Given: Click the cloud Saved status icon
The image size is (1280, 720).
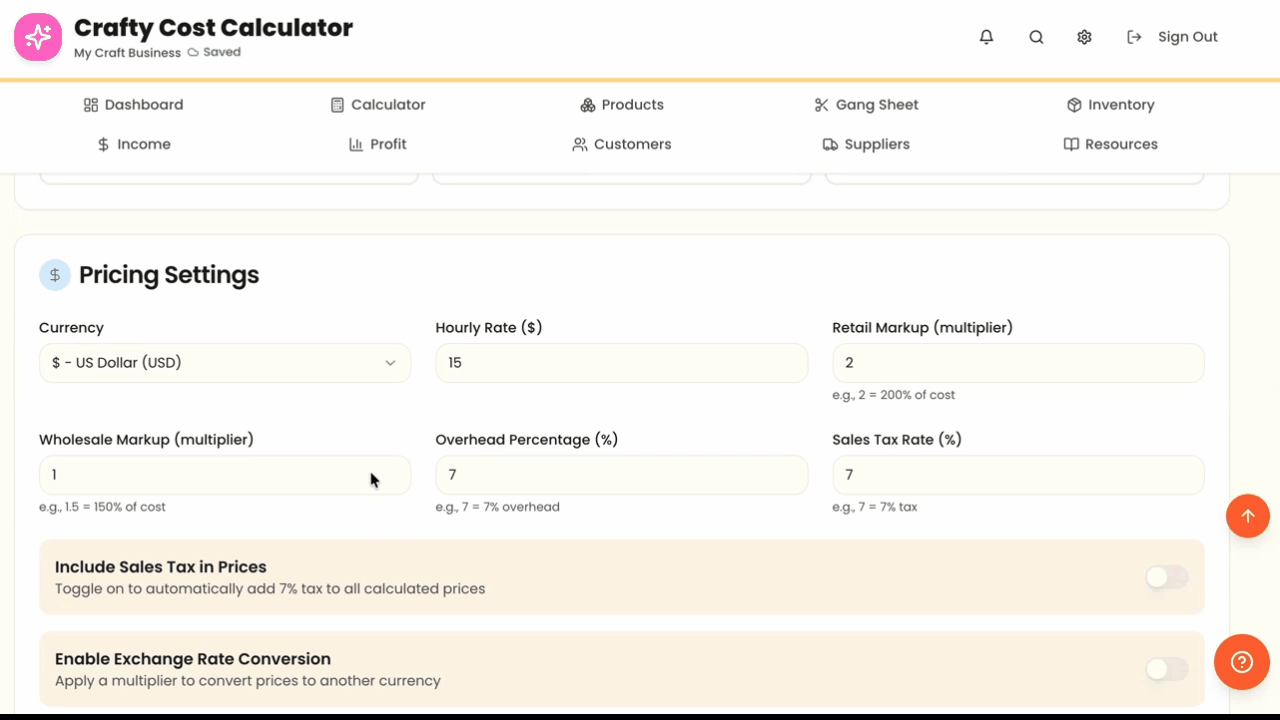Looking at the screenshot, I should click(x=194, y=52).
